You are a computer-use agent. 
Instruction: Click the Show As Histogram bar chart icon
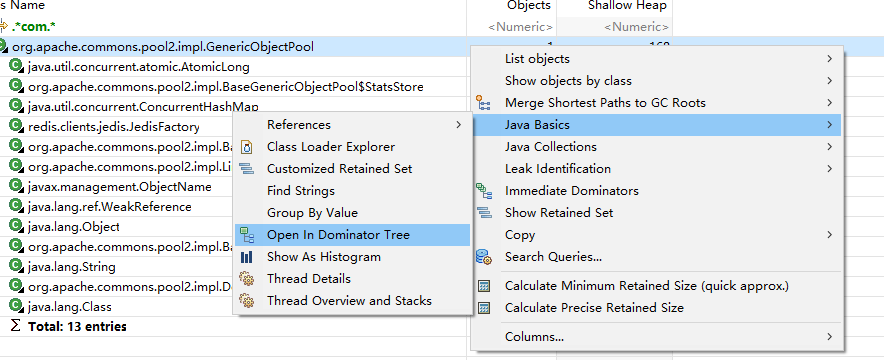(x=246, y=257)
